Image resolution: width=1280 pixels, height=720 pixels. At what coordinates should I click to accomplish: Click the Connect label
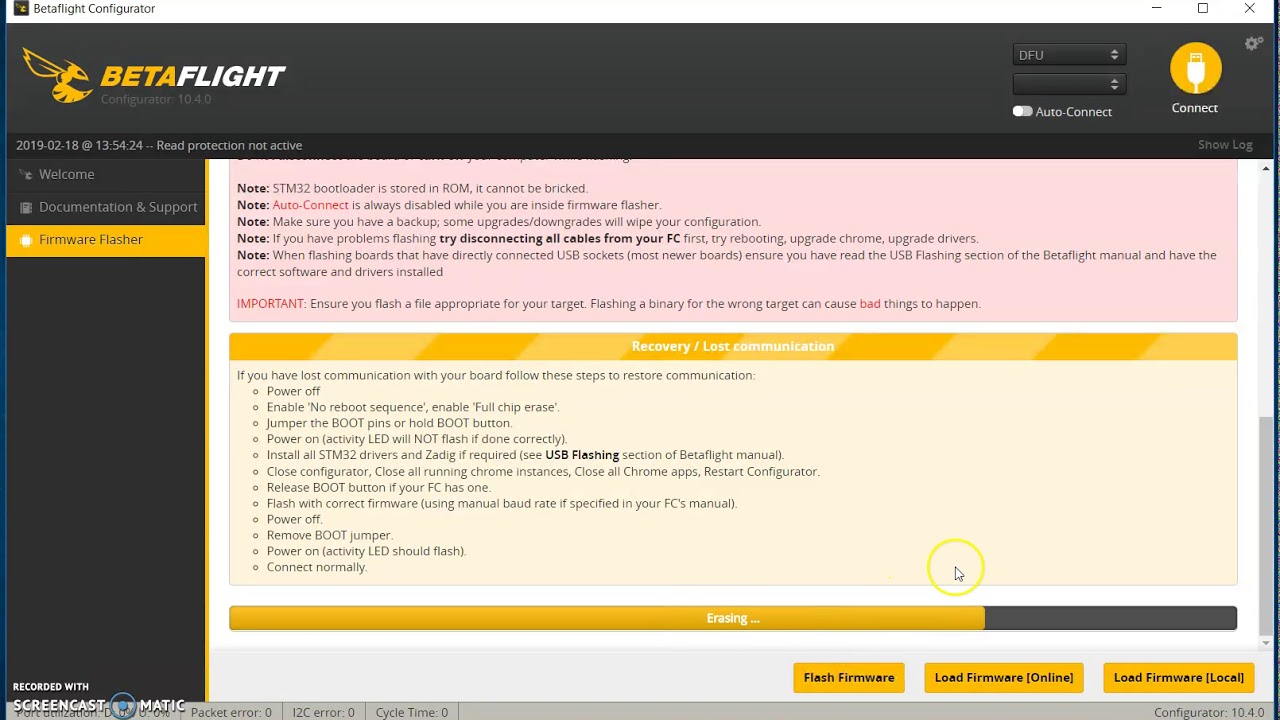(1195, 108)
